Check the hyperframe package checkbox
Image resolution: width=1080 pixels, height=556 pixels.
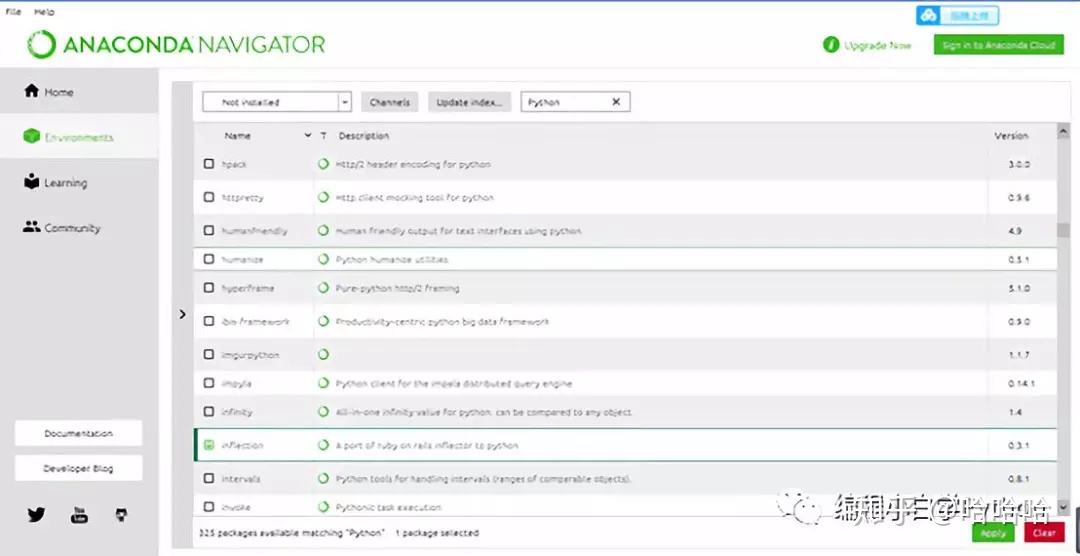(209, 288)
